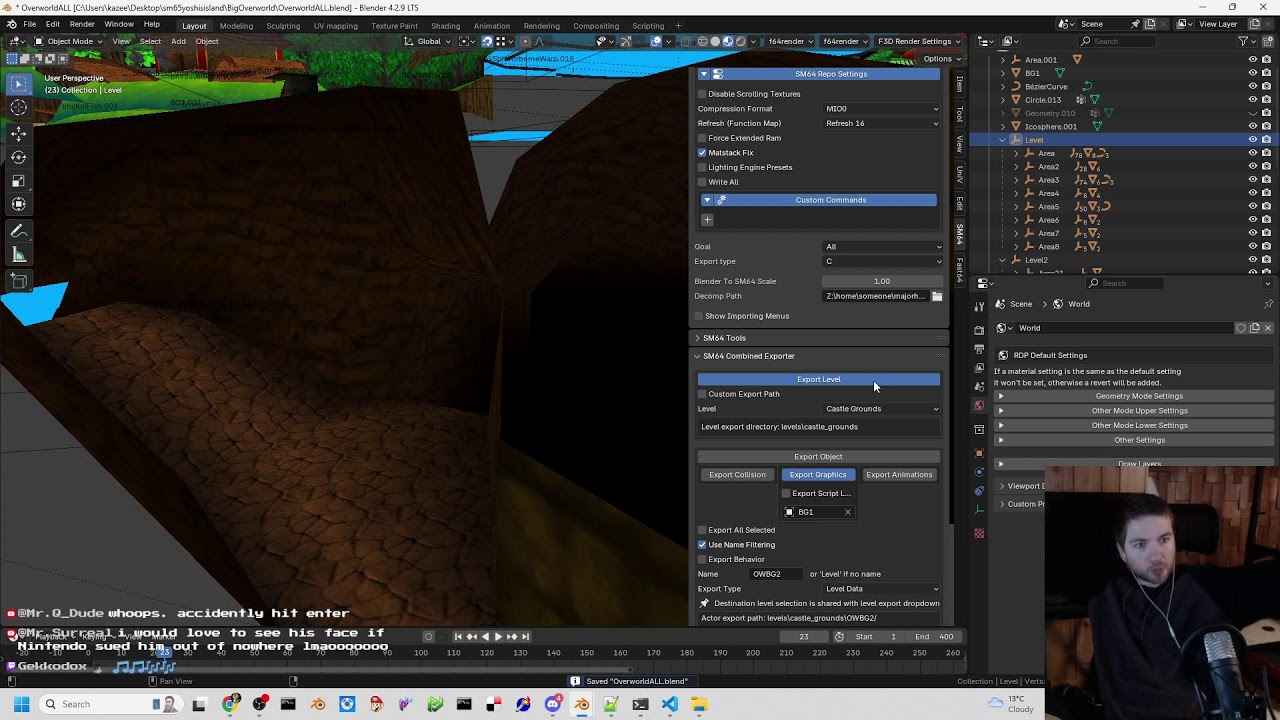Open Export Type Level Data dropdown
Image resolution: width=1280 pixels, height=720 pixels.
882,589
